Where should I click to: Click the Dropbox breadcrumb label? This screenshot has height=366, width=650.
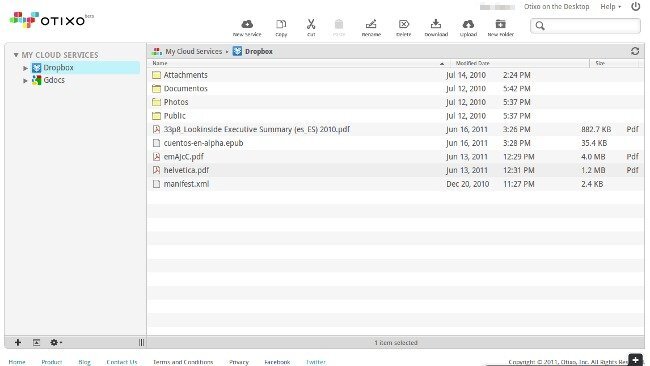259,51
